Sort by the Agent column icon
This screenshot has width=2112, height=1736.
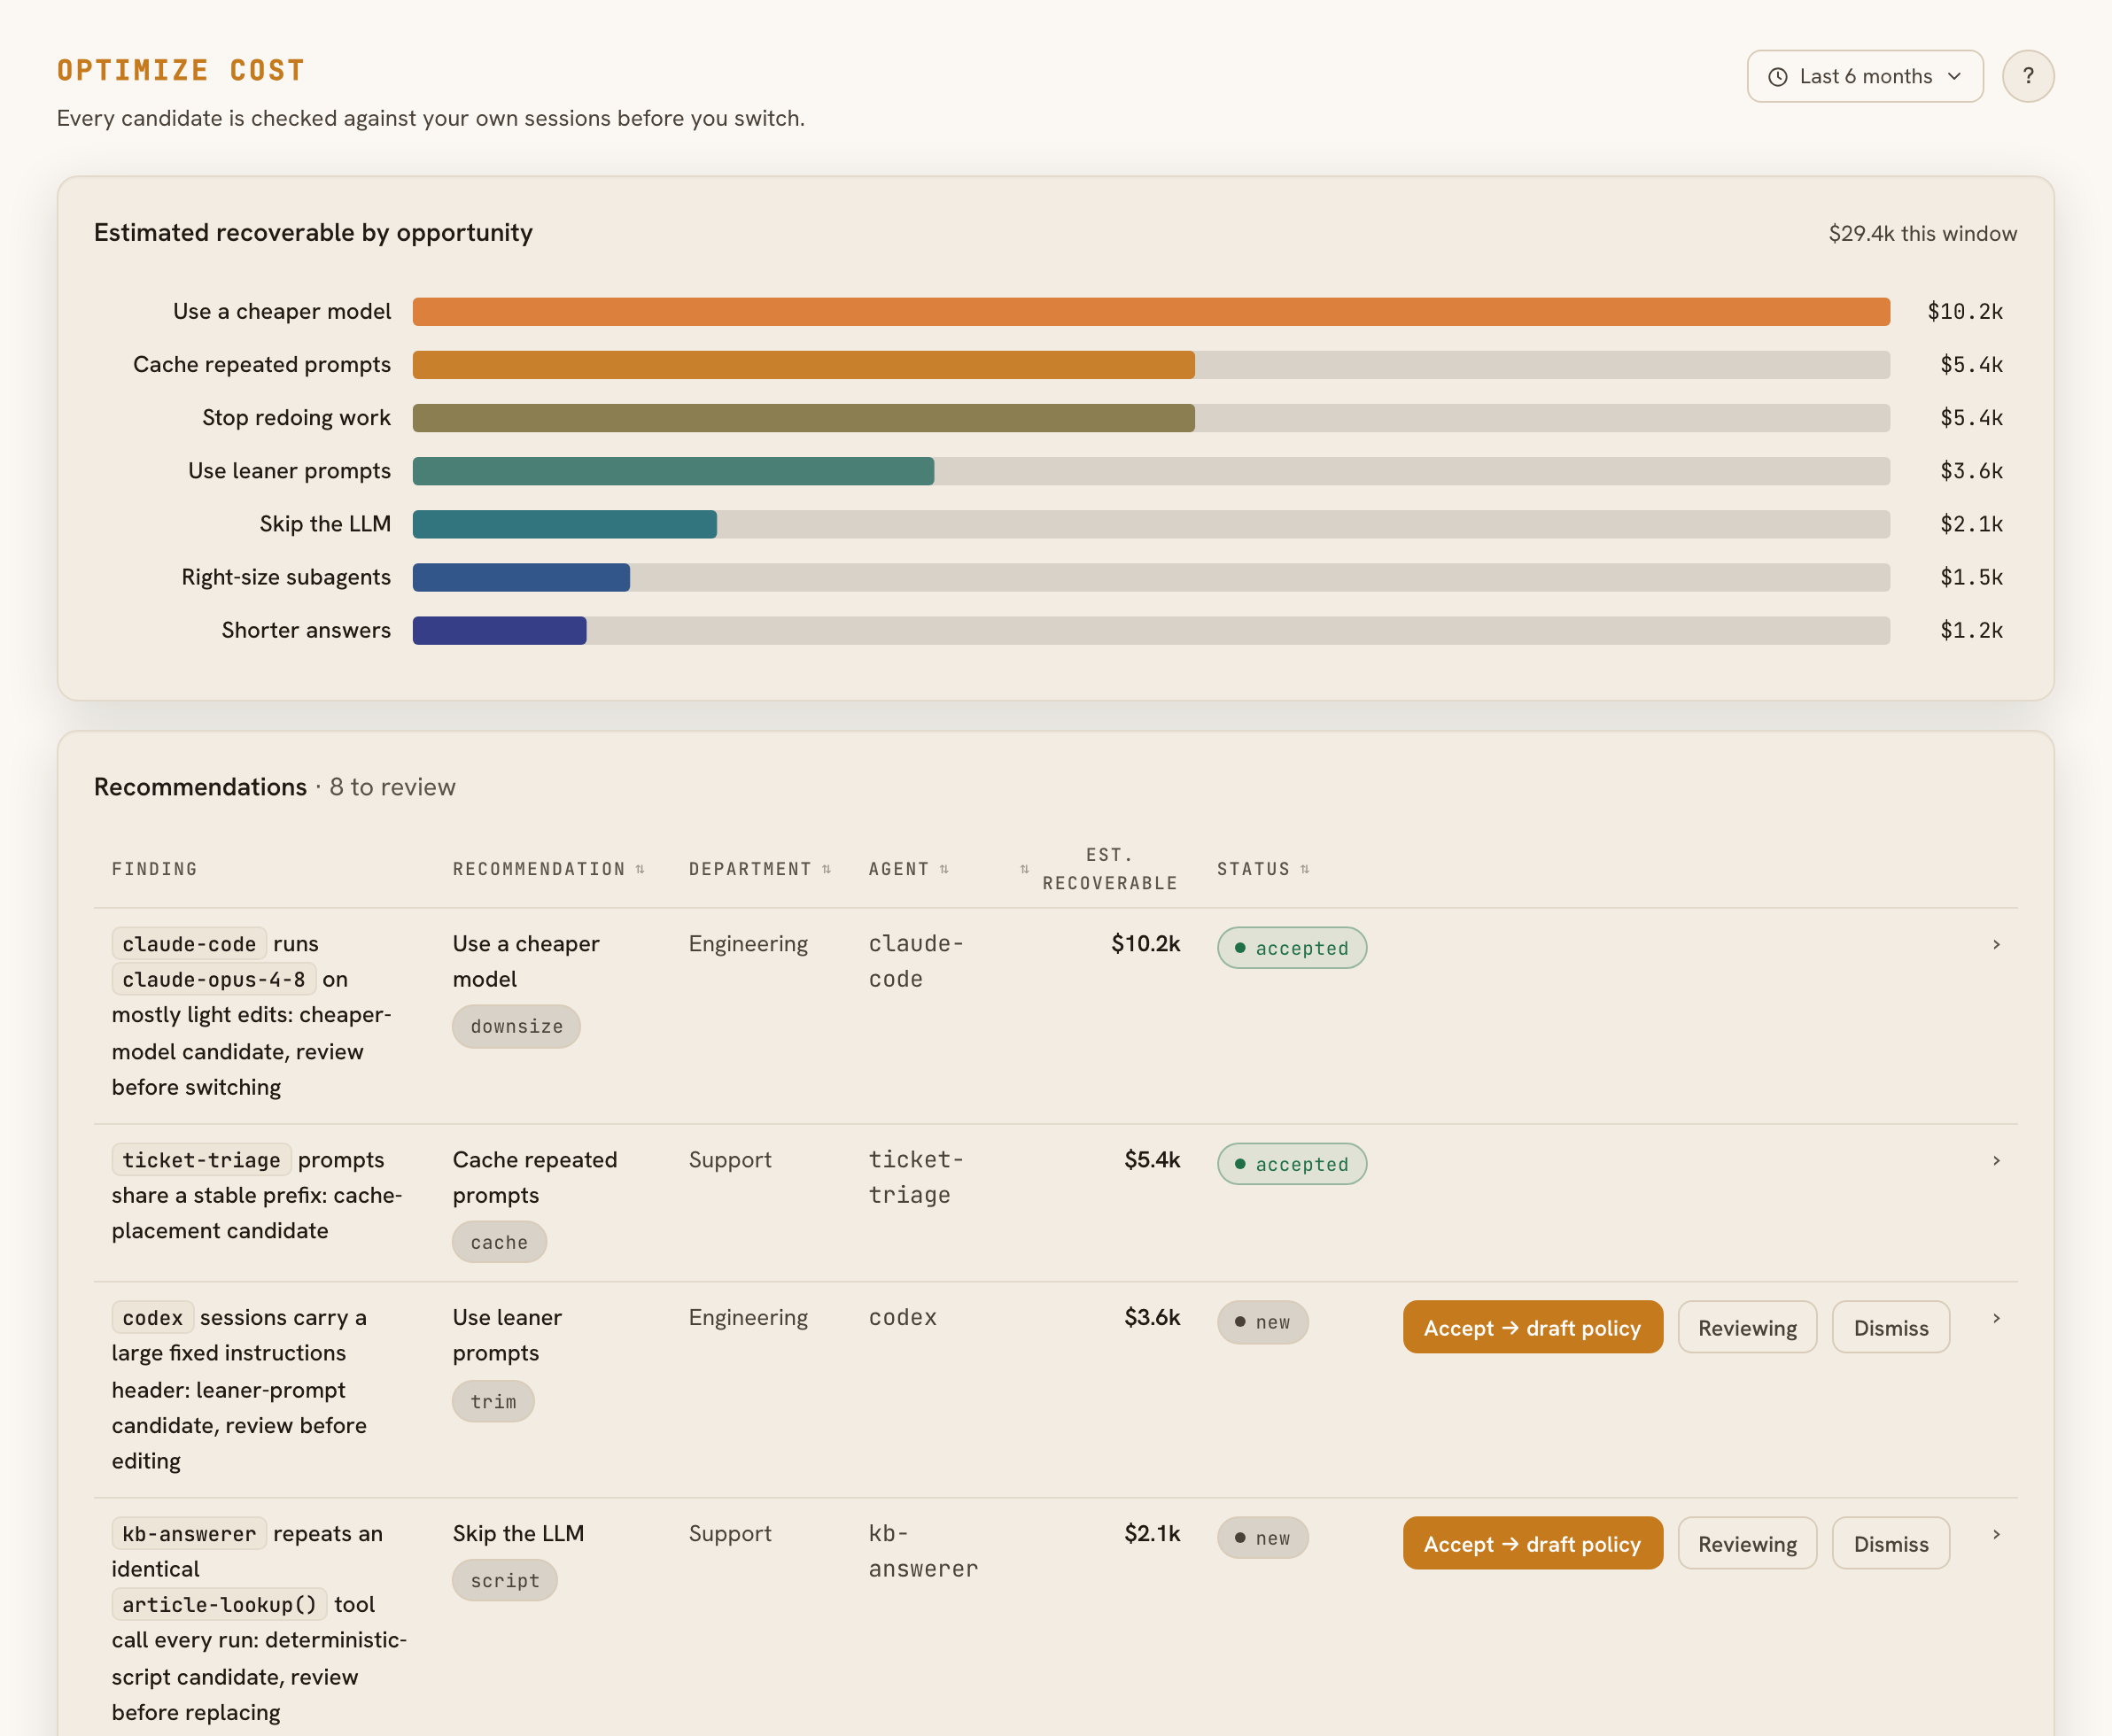(x=944, y=869)
